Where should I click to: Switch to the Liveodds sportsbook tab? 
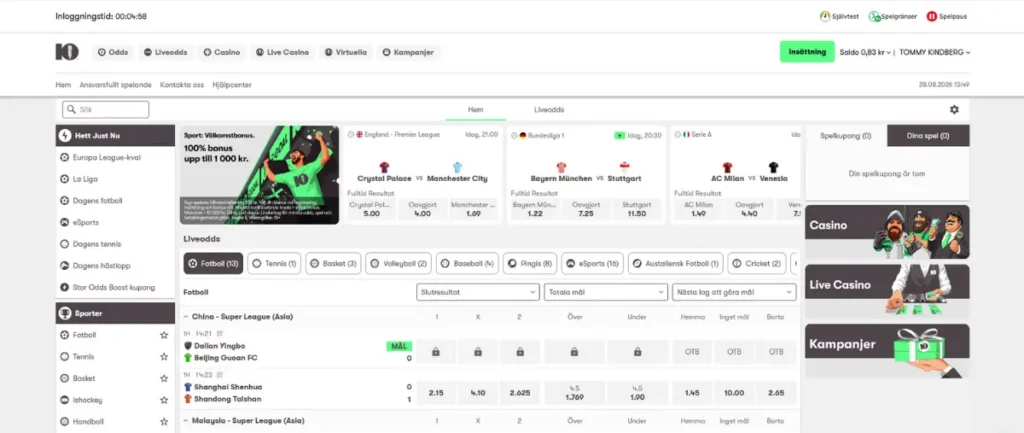point(549,110)
